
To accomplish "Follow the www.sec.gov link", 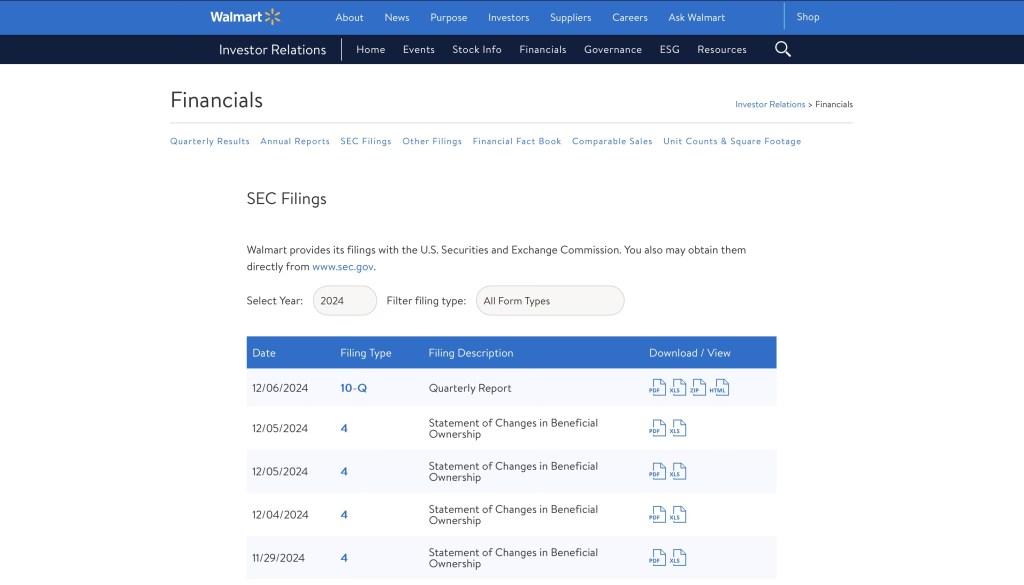I will (343, 268).
